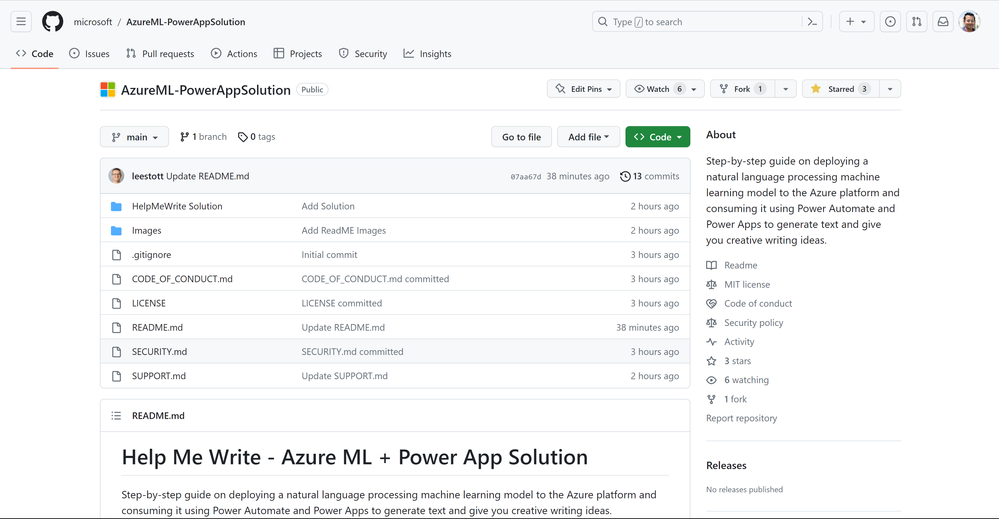Open the hamburger navigation menu
This screenshot has height=519, width=999.
tap(21, 22)
